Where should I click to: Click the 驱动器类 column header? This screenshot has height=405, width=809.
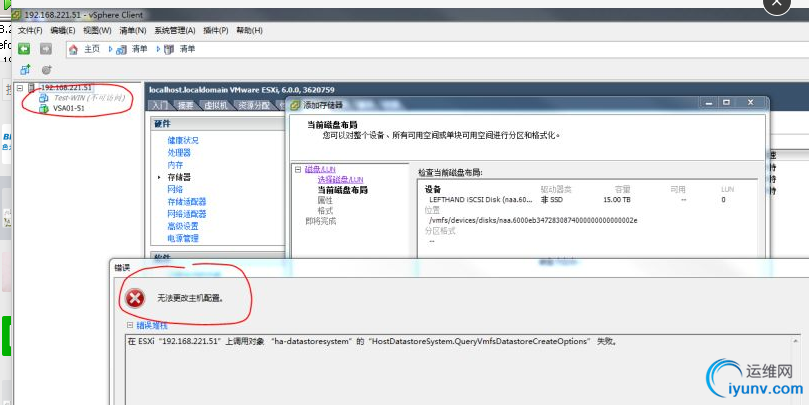(556, 189)
